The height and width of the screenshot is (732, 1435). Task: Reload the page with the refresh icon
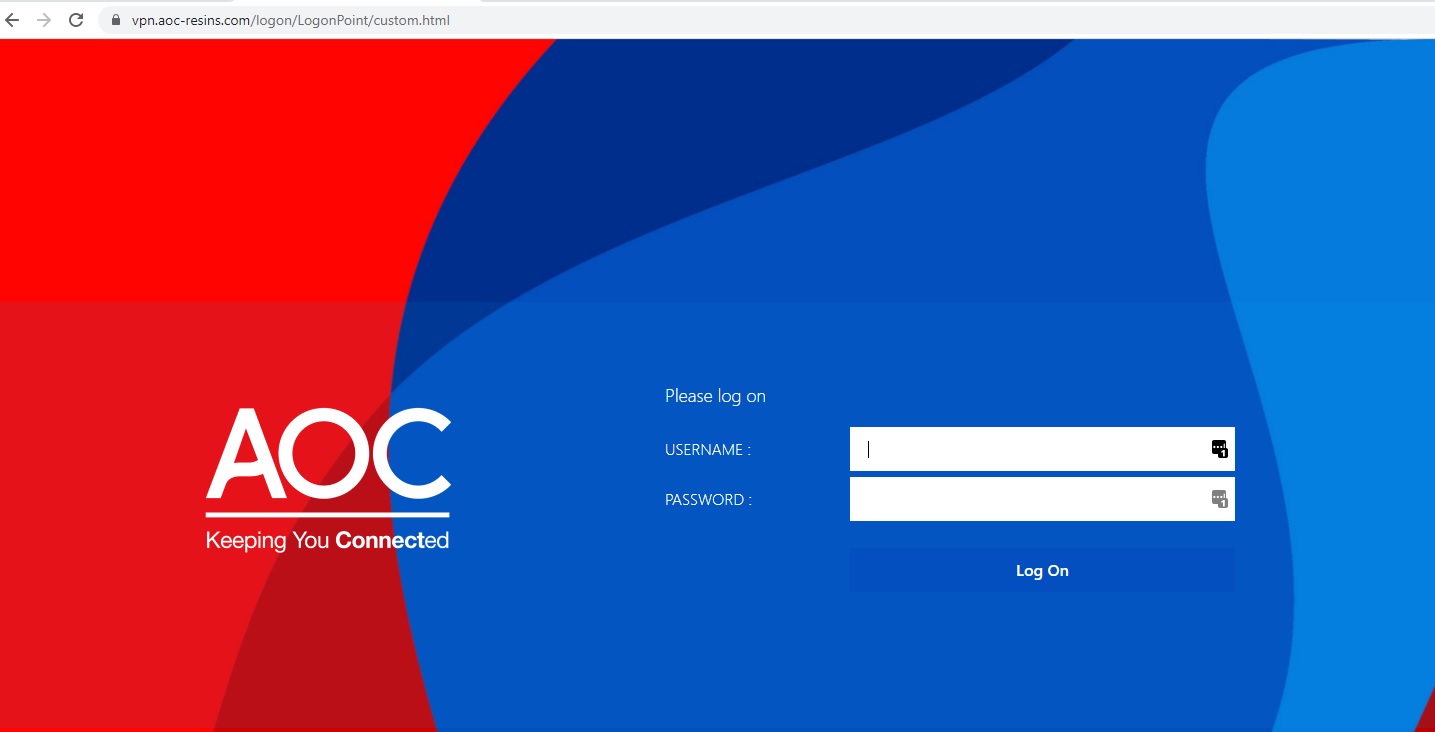coord(76,20)
